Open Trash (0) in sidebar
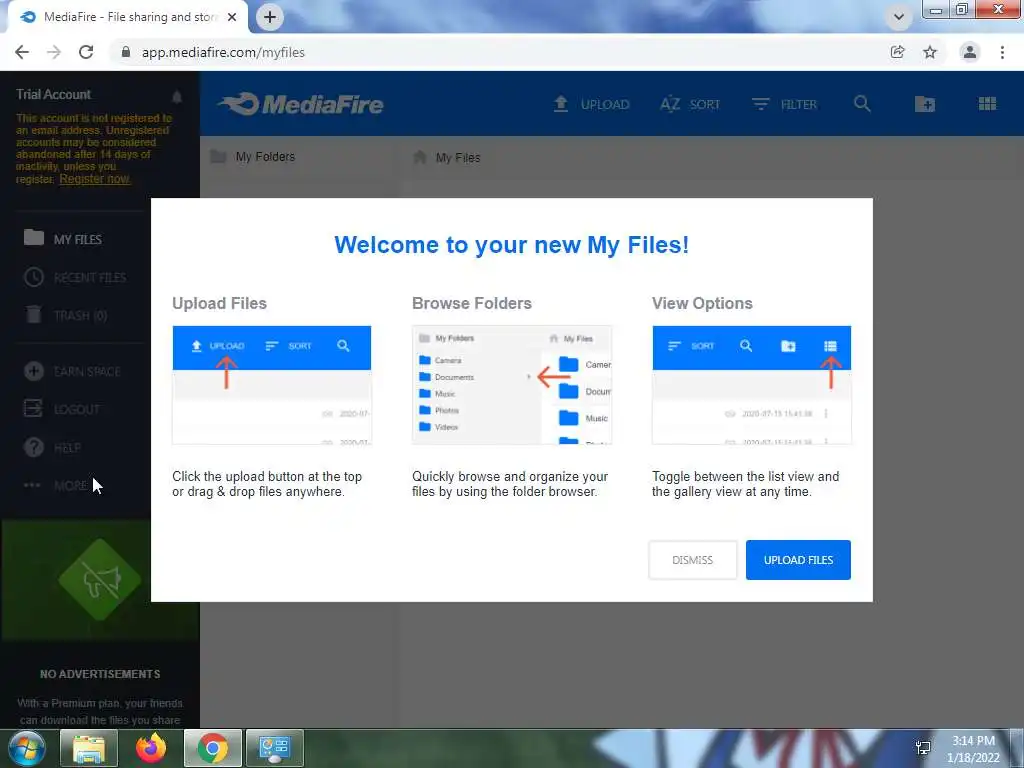Viewport: 1024px width, 768px height. 66,315
